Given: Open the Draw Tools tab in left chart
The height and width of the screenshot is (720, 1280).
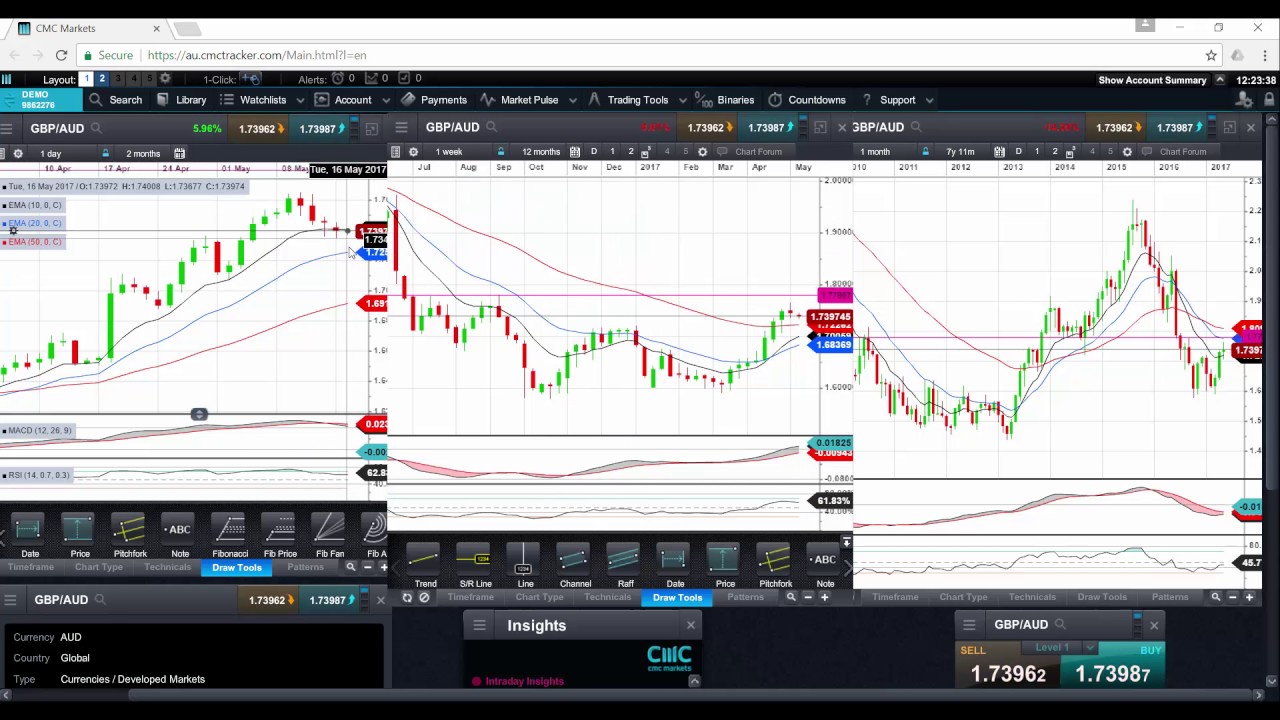Looking at the screenshot, I should point(236,567).
